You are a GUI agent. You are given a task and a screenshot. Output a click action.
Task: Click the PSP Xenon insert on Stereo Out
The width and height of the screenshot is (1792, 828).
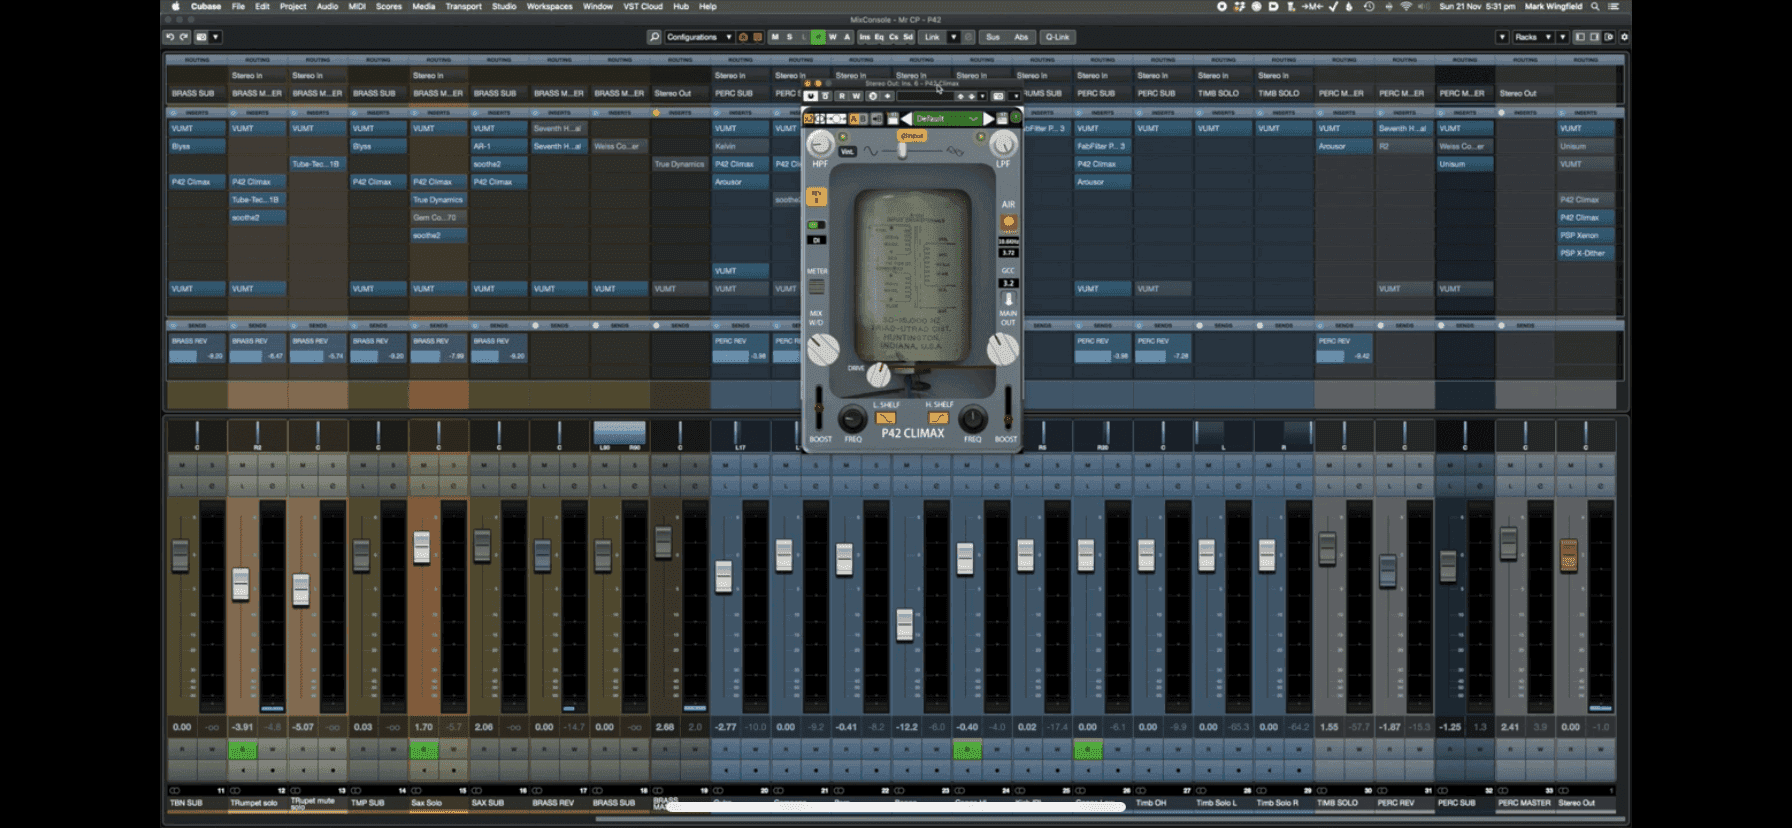pos(1585,235)
